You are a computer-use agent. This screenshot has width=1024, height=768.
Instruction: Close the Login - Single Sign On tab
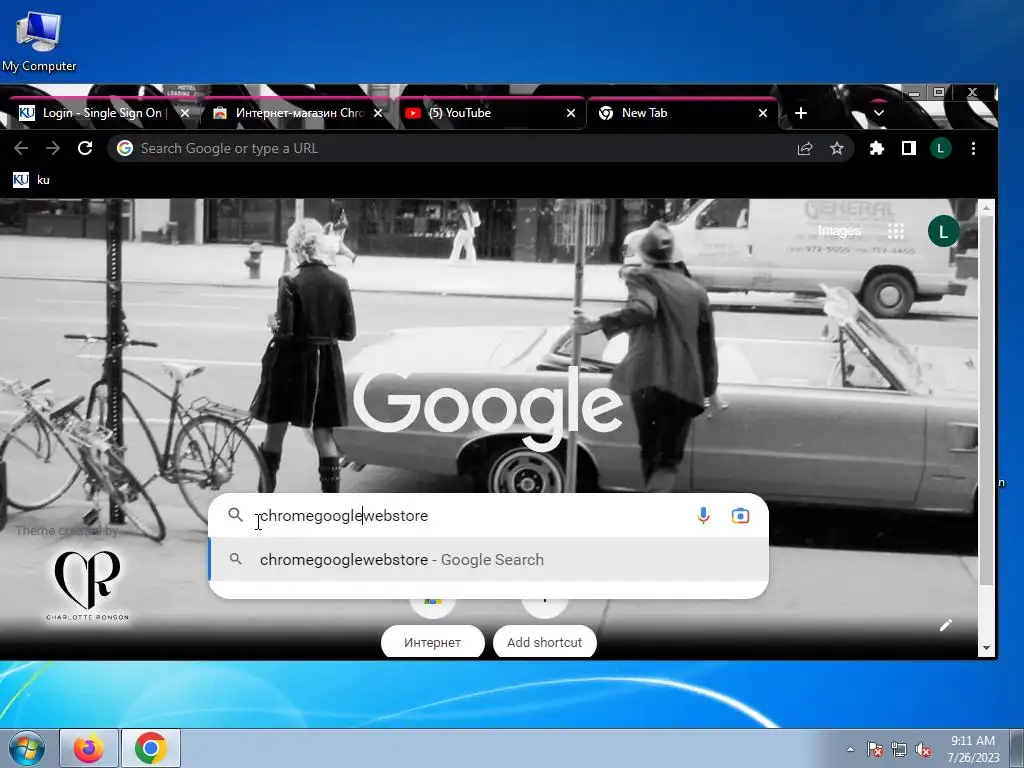(184, 113)
